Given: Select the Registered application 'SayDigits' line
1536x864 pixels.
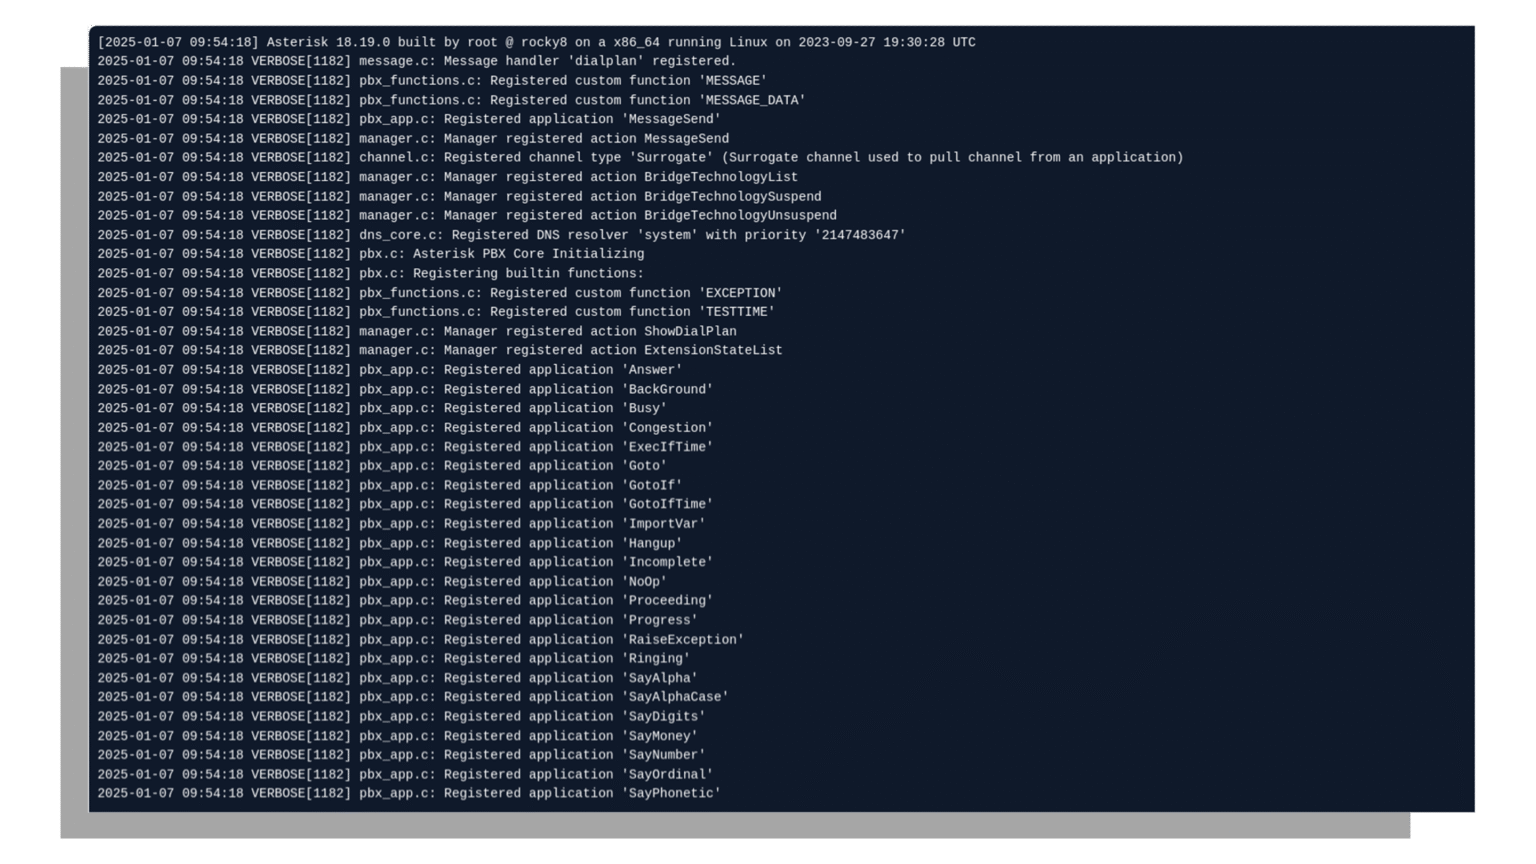Looking at the screenshot, I should (x=401, y=717).
